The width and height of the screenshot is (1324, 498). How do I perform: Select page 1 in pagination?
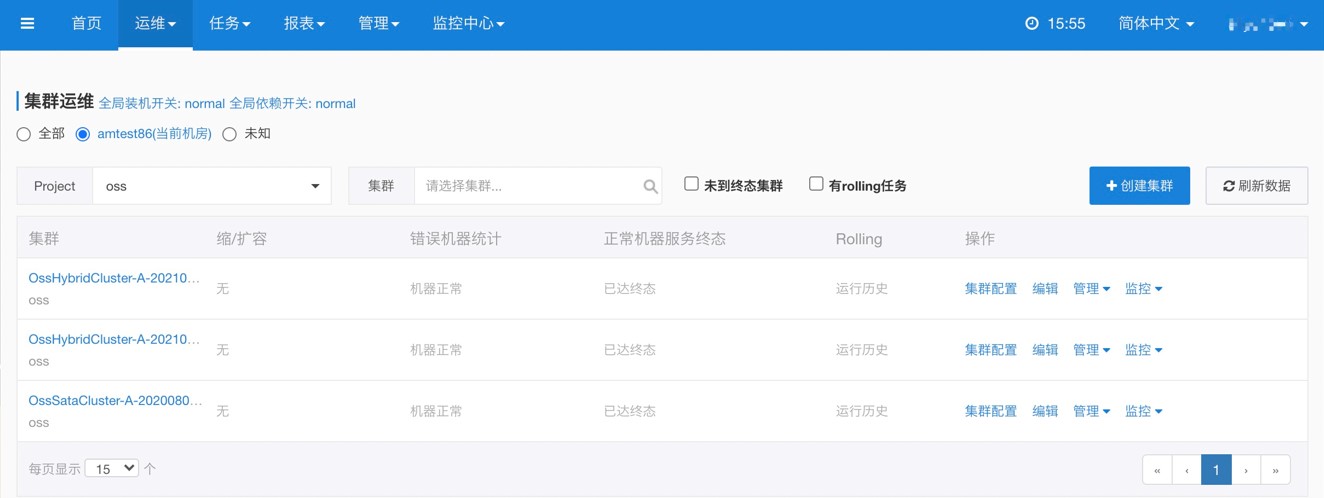(x=1216, y=470)
